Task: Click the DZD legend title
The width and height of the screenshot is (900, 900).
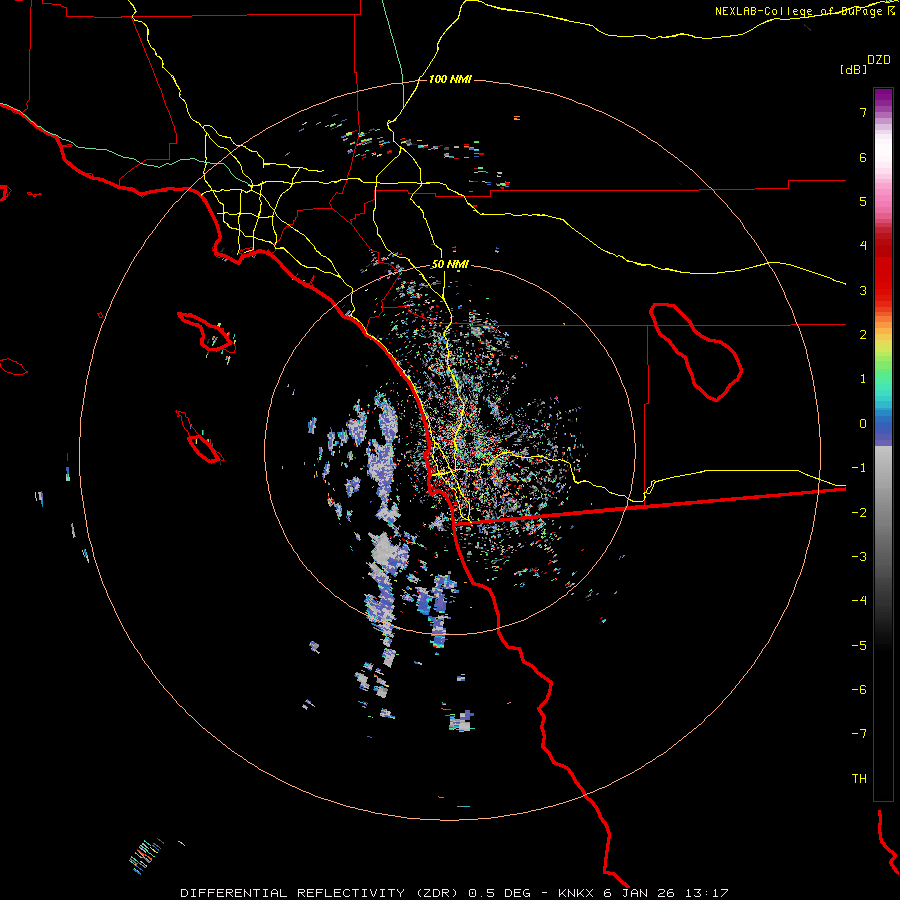Action: pos(879,60)
